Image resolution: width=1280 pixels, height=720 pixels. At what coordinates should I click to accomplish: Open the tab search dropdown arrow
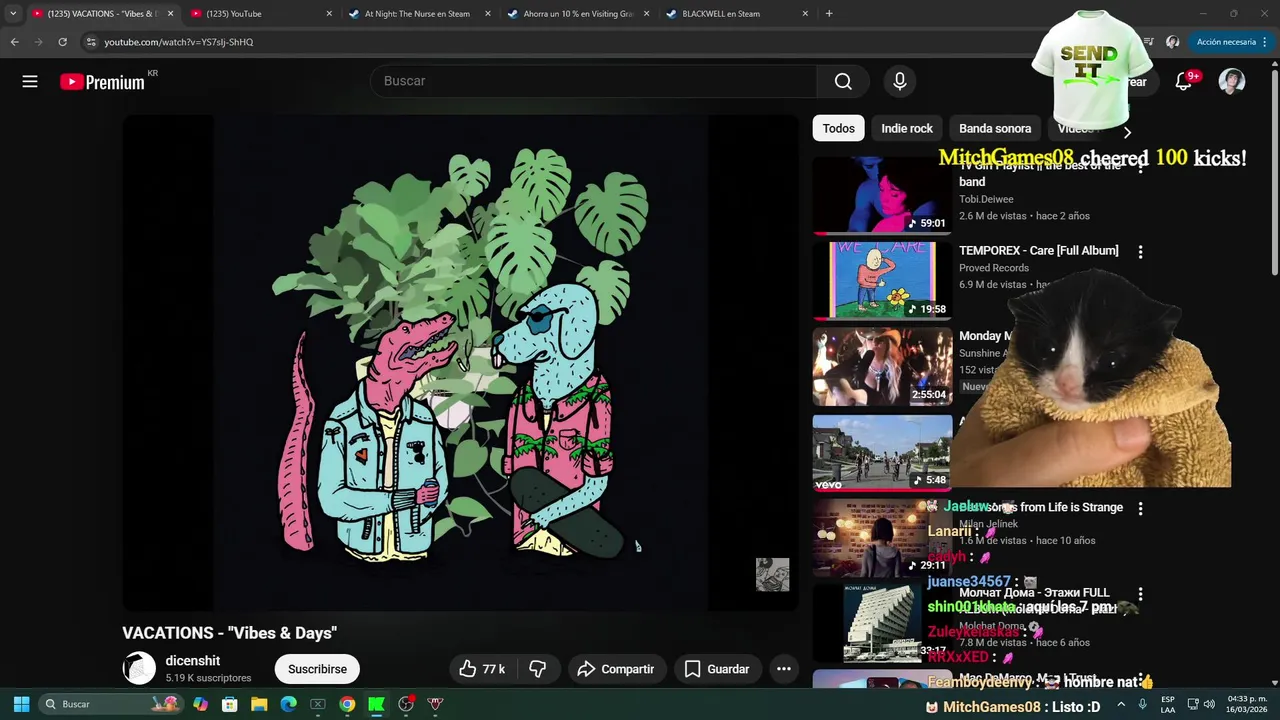pos(13,14)
